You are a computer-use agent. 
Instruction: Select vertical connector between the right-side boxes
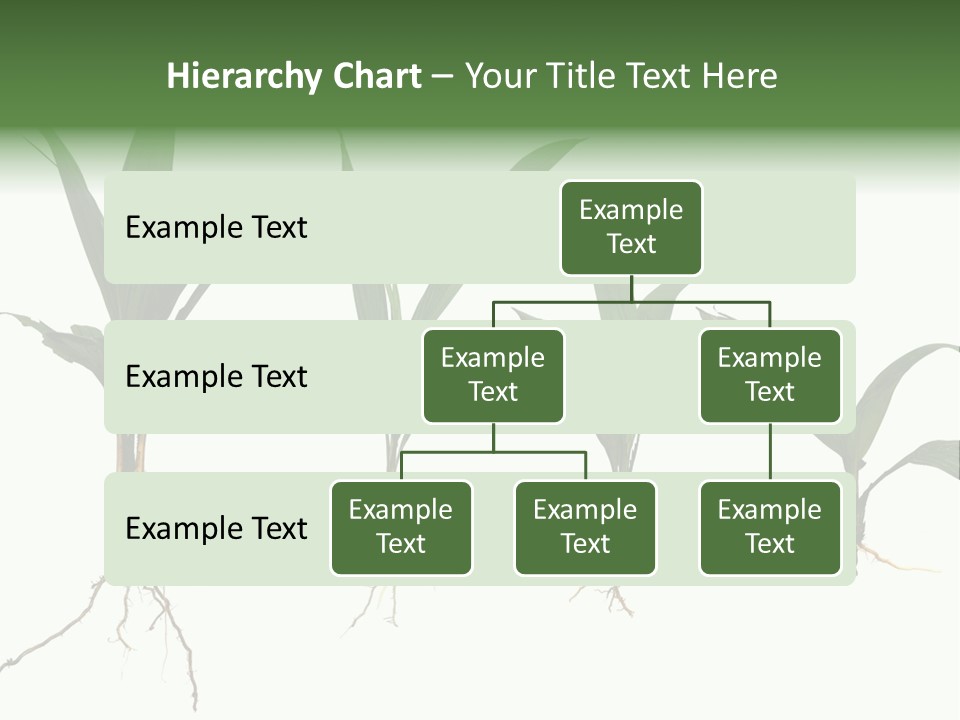(770, 452)
